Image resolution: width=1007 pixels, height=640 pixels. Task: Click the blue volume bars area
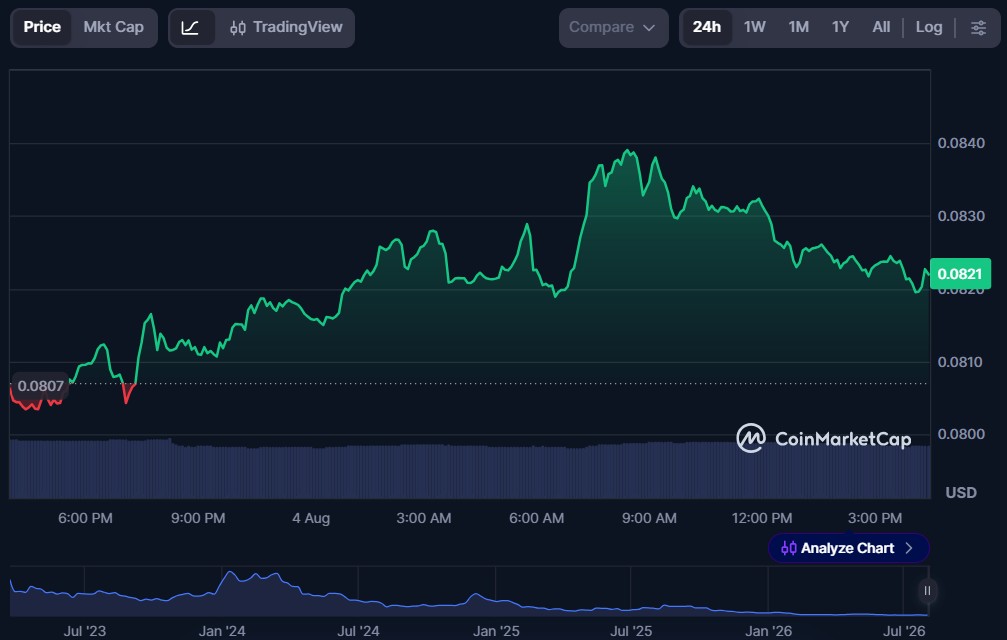click(x=469, y=471)
